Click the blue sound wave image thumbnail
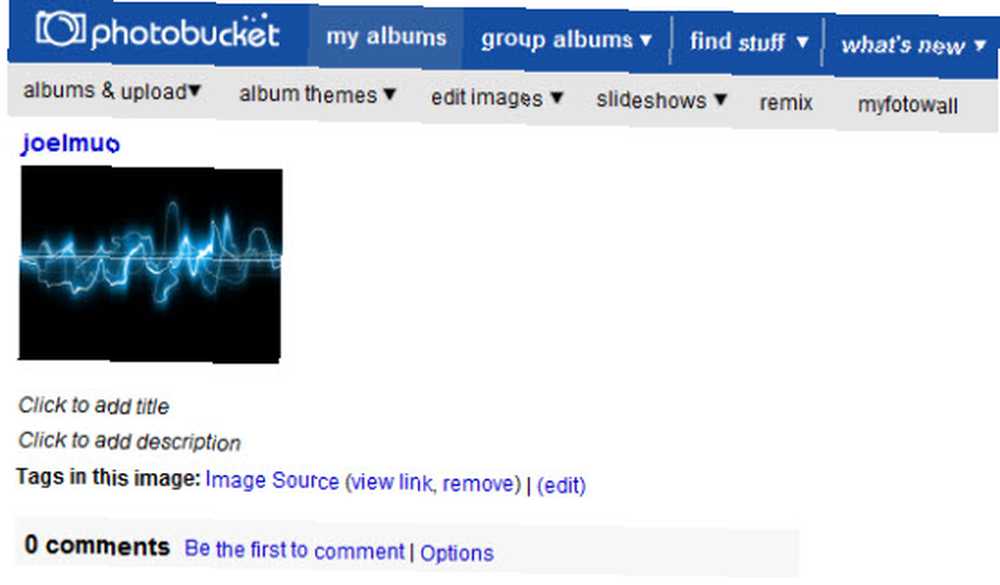 151,264
